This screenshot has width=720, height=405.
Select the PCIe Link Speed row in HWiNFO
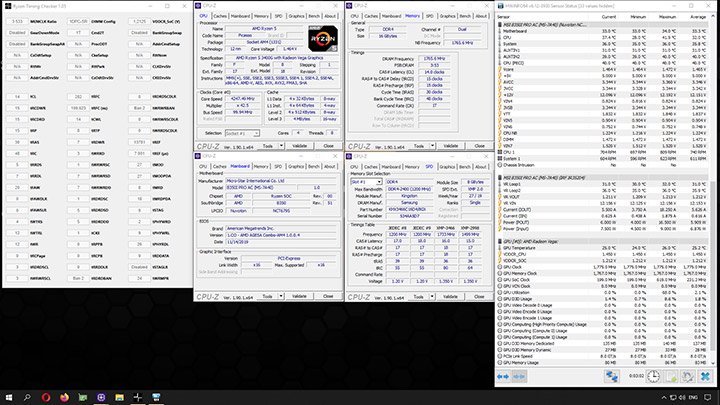604,356
